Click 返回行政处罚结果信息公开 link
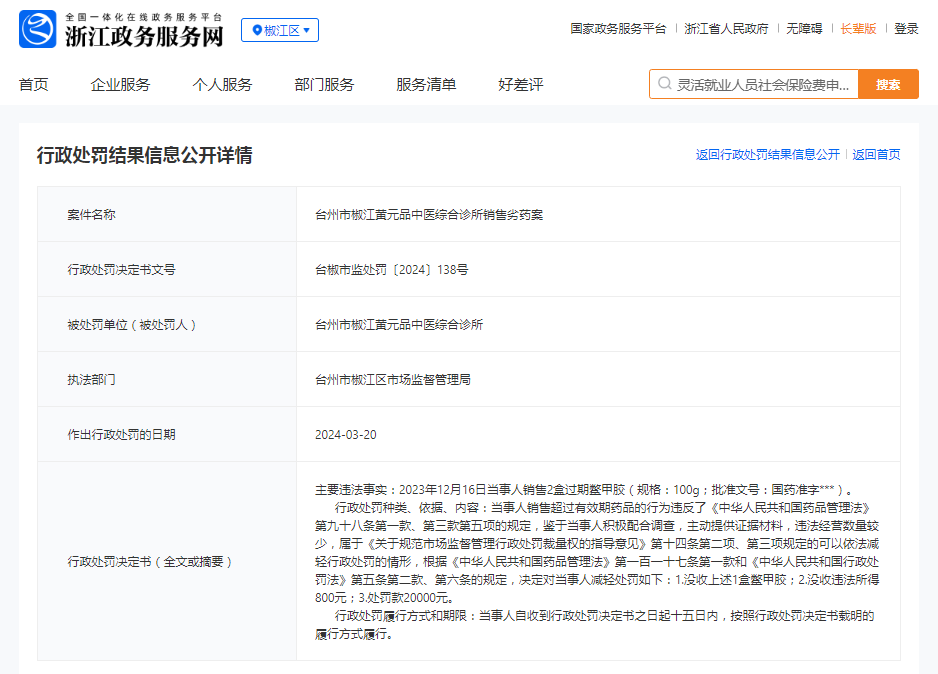Viewport: 938px width, 674px height. coord(768,154)
